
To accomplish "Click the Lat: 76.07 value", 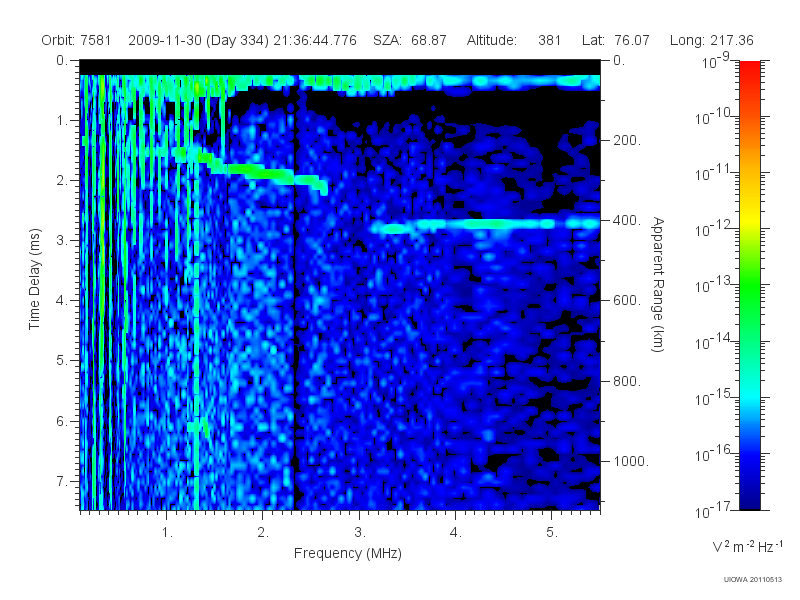I will (616, 40).
